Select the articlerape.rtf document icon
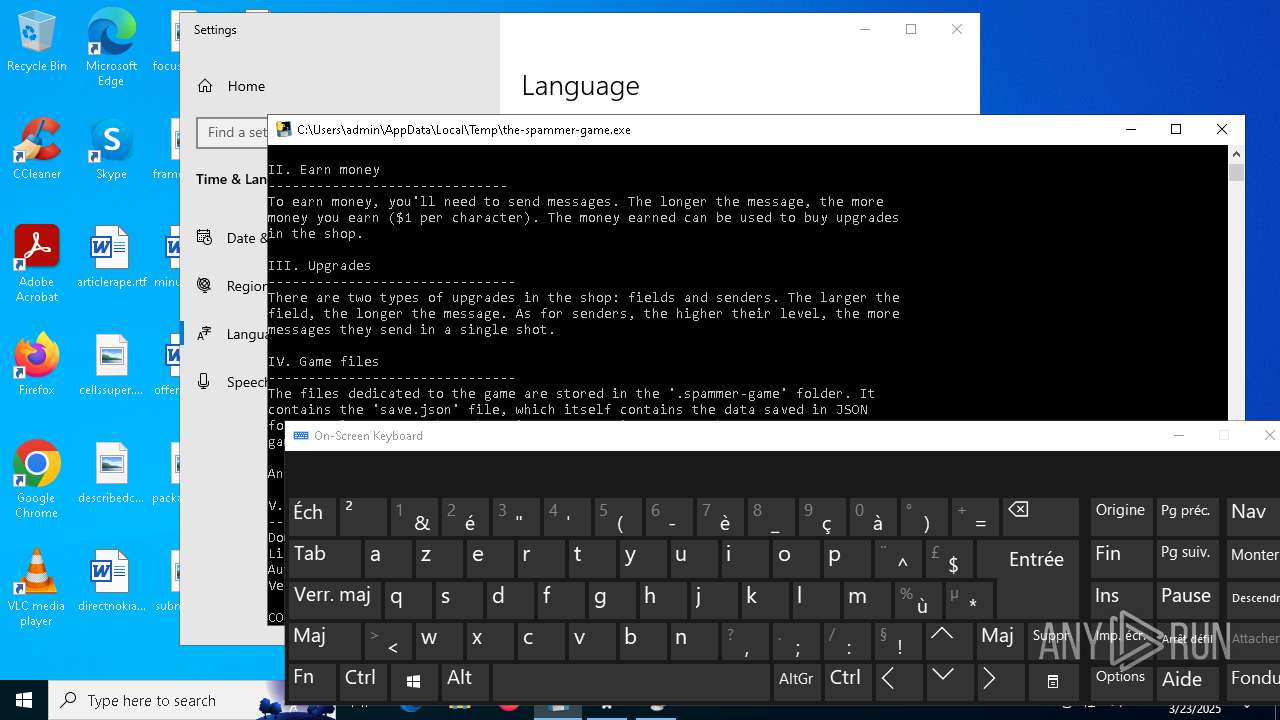 tap(111, 257)
